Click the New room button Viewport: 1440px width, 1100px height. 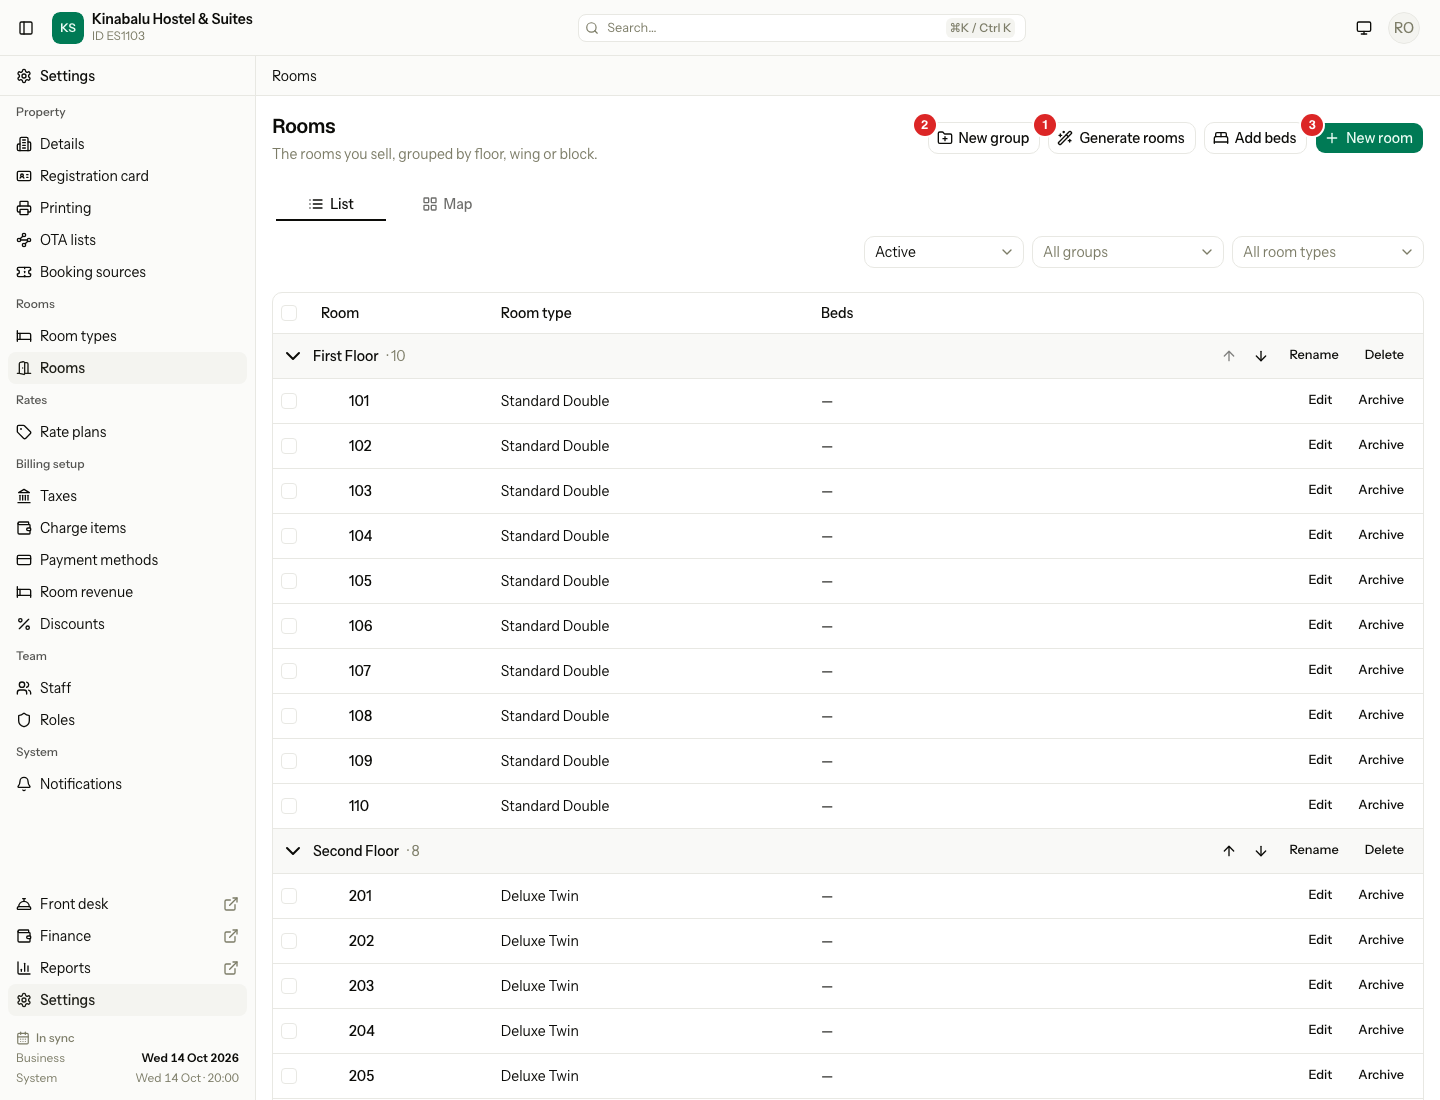pos(1369,138)
